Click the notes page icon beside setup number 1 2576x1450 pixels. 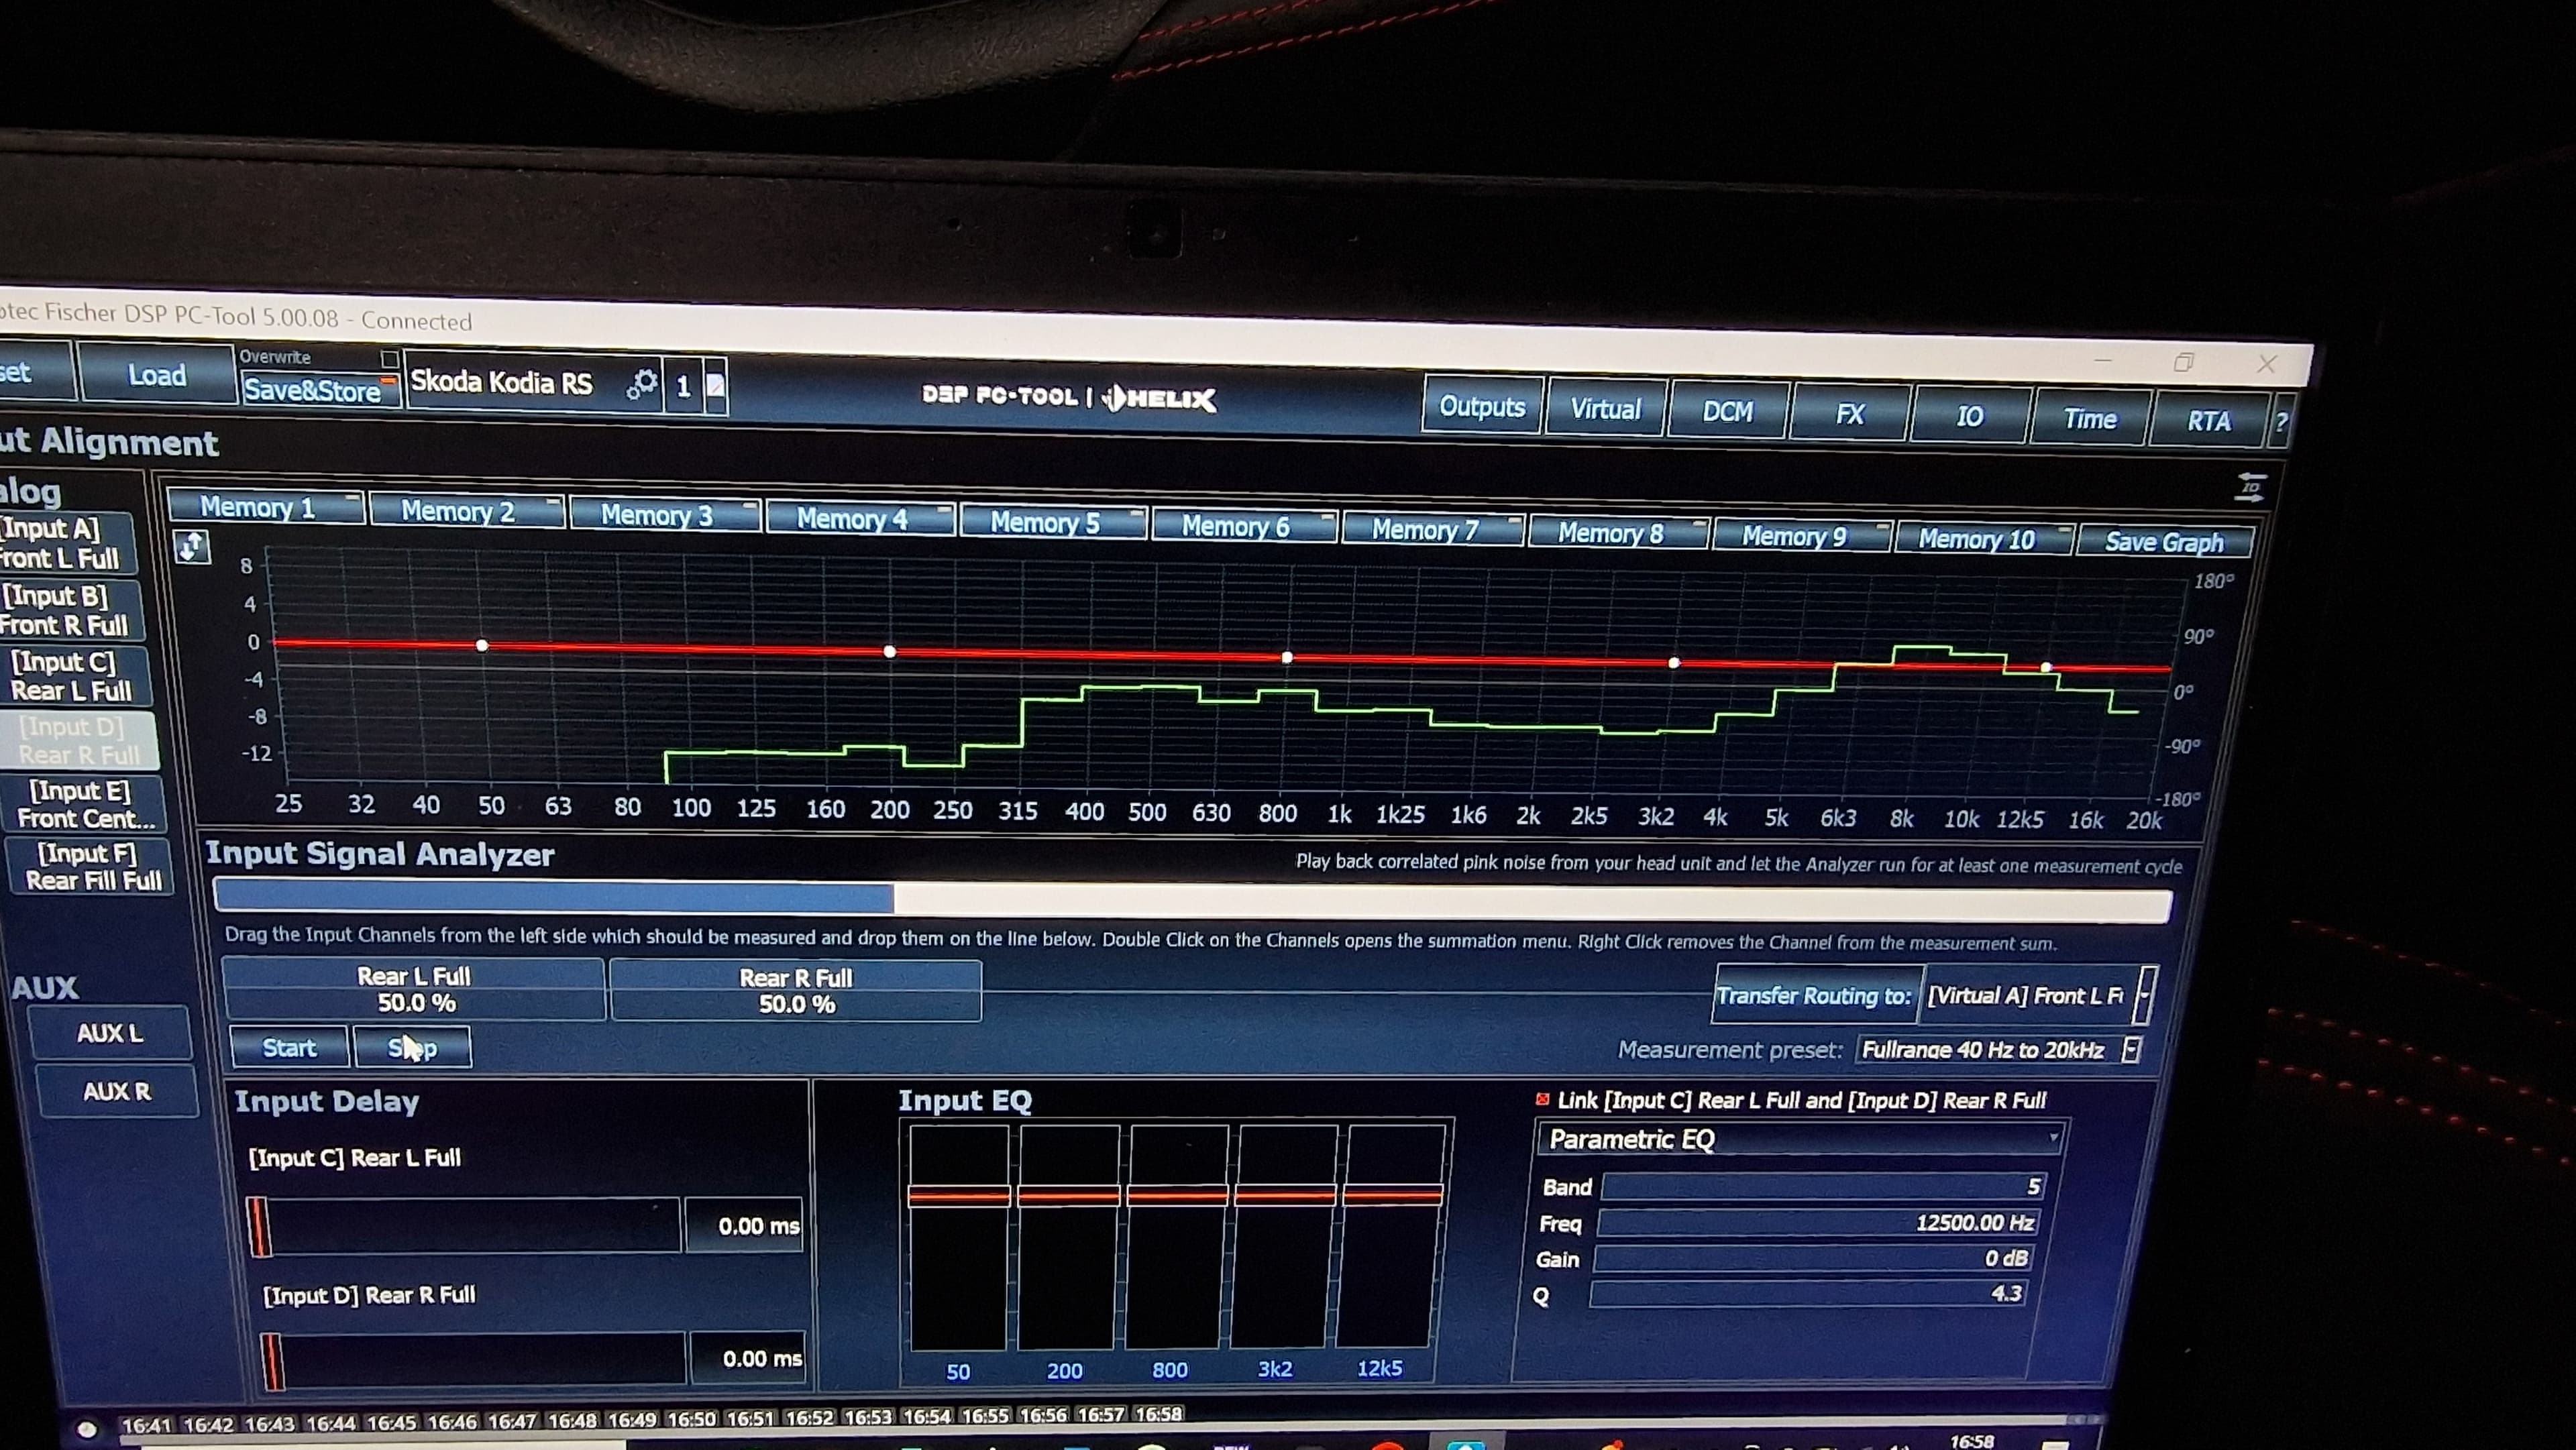716,386
